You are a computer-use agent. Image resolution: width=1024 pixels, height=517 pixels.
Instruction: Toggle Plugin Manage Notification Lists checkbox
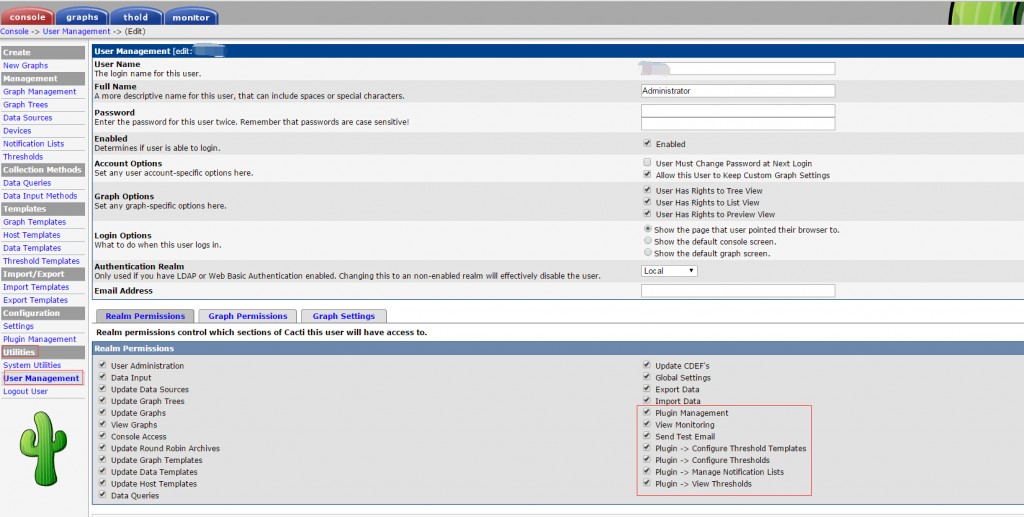coord(647,471)
